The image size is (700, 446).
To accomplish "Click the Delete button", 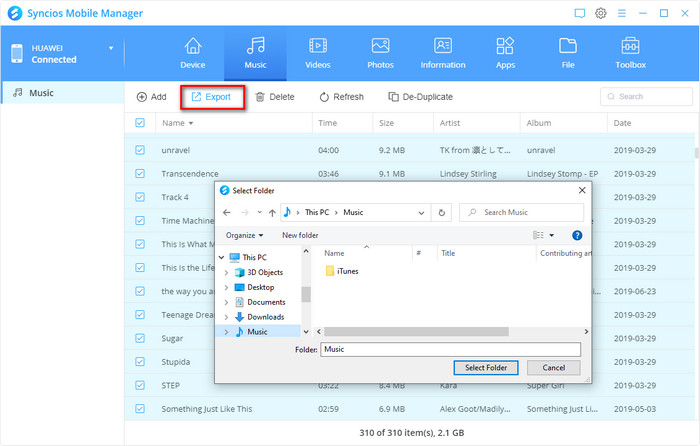I will pyautogui.click(x=275, y=97).
